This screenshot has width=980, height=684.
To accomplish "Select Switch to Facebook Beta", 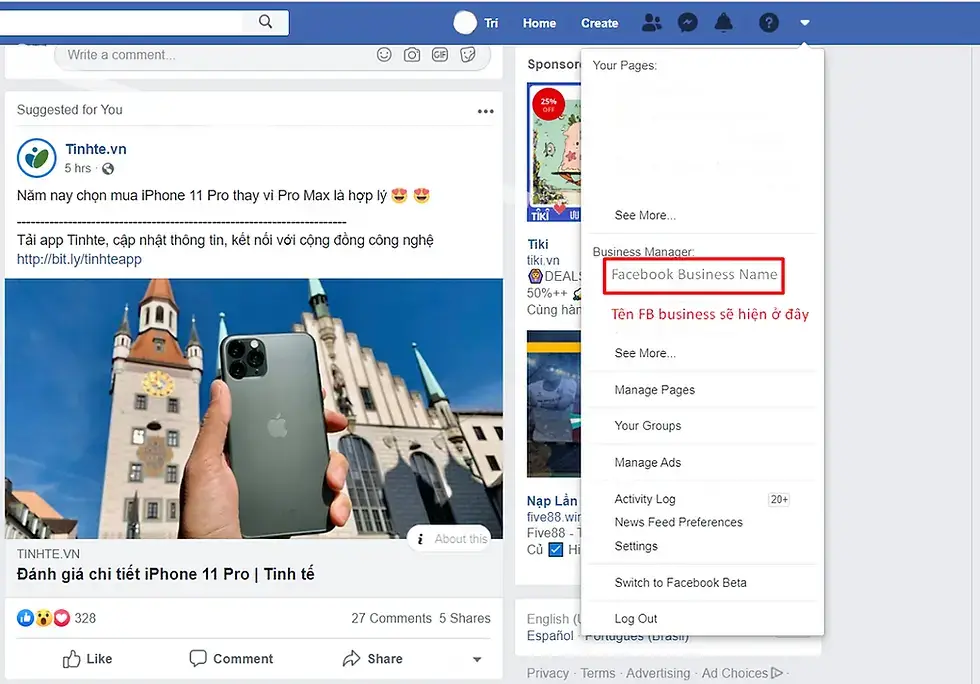I will 680,583.
